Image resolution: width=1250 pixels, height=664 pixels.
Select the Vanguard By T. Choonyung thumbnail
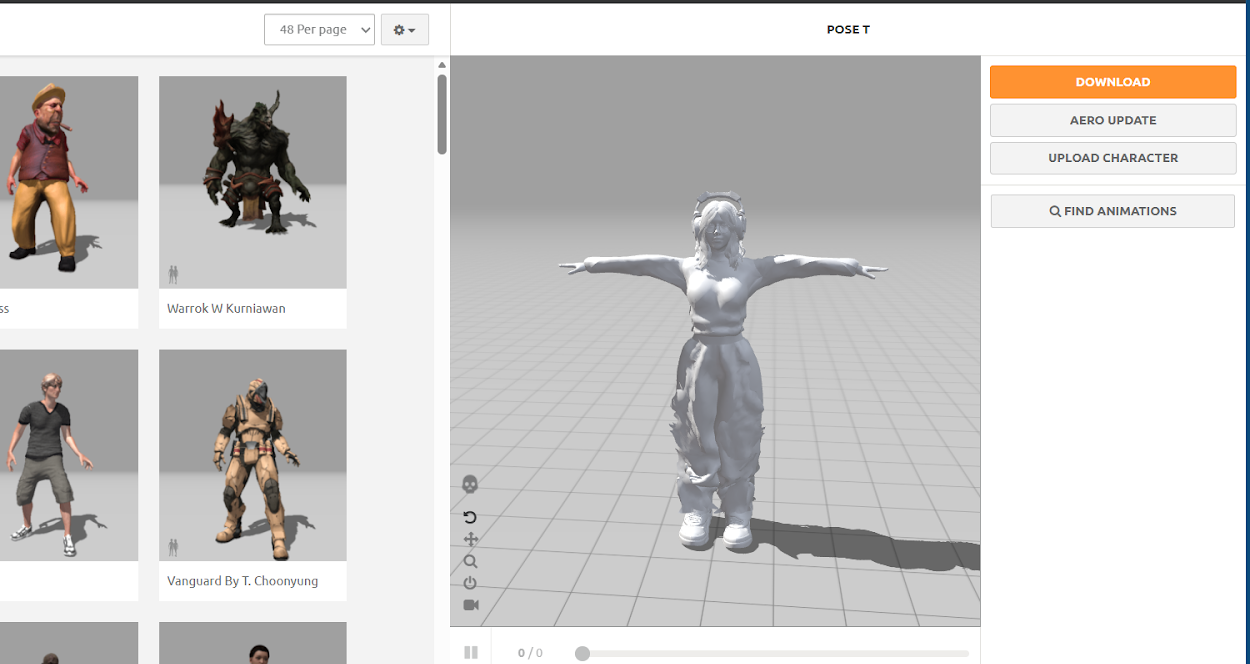253,455
